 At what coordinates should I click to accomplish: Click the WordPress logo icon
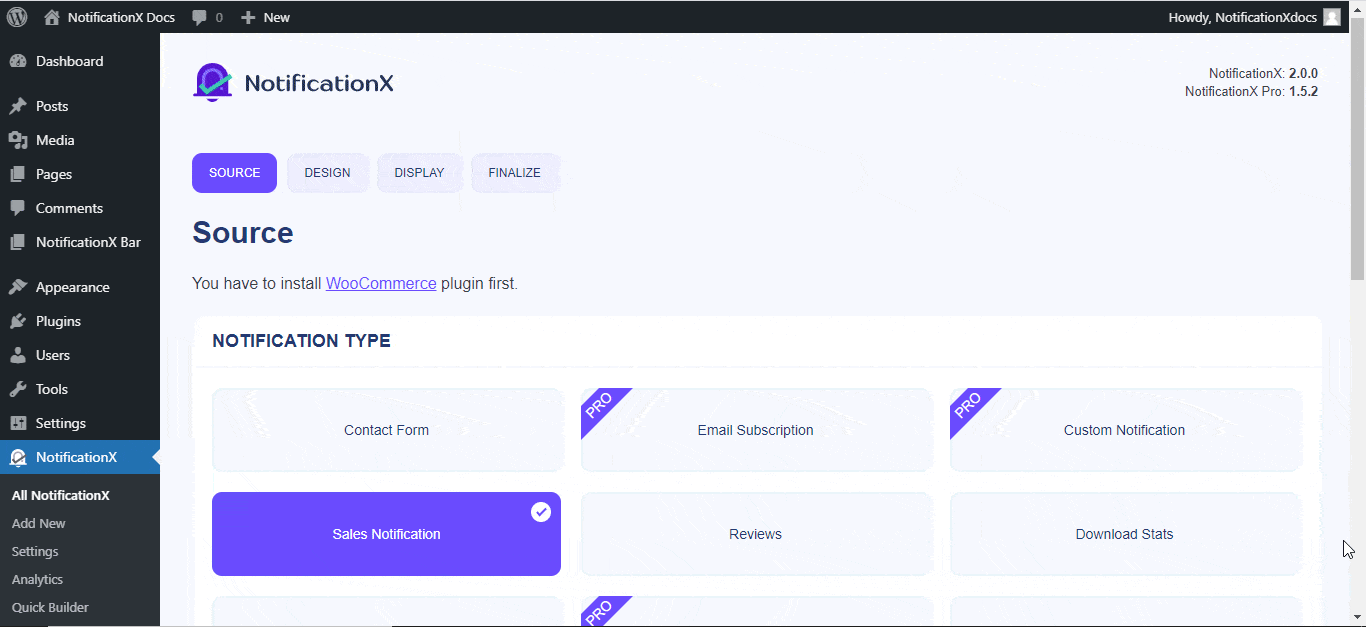(17, 17)
